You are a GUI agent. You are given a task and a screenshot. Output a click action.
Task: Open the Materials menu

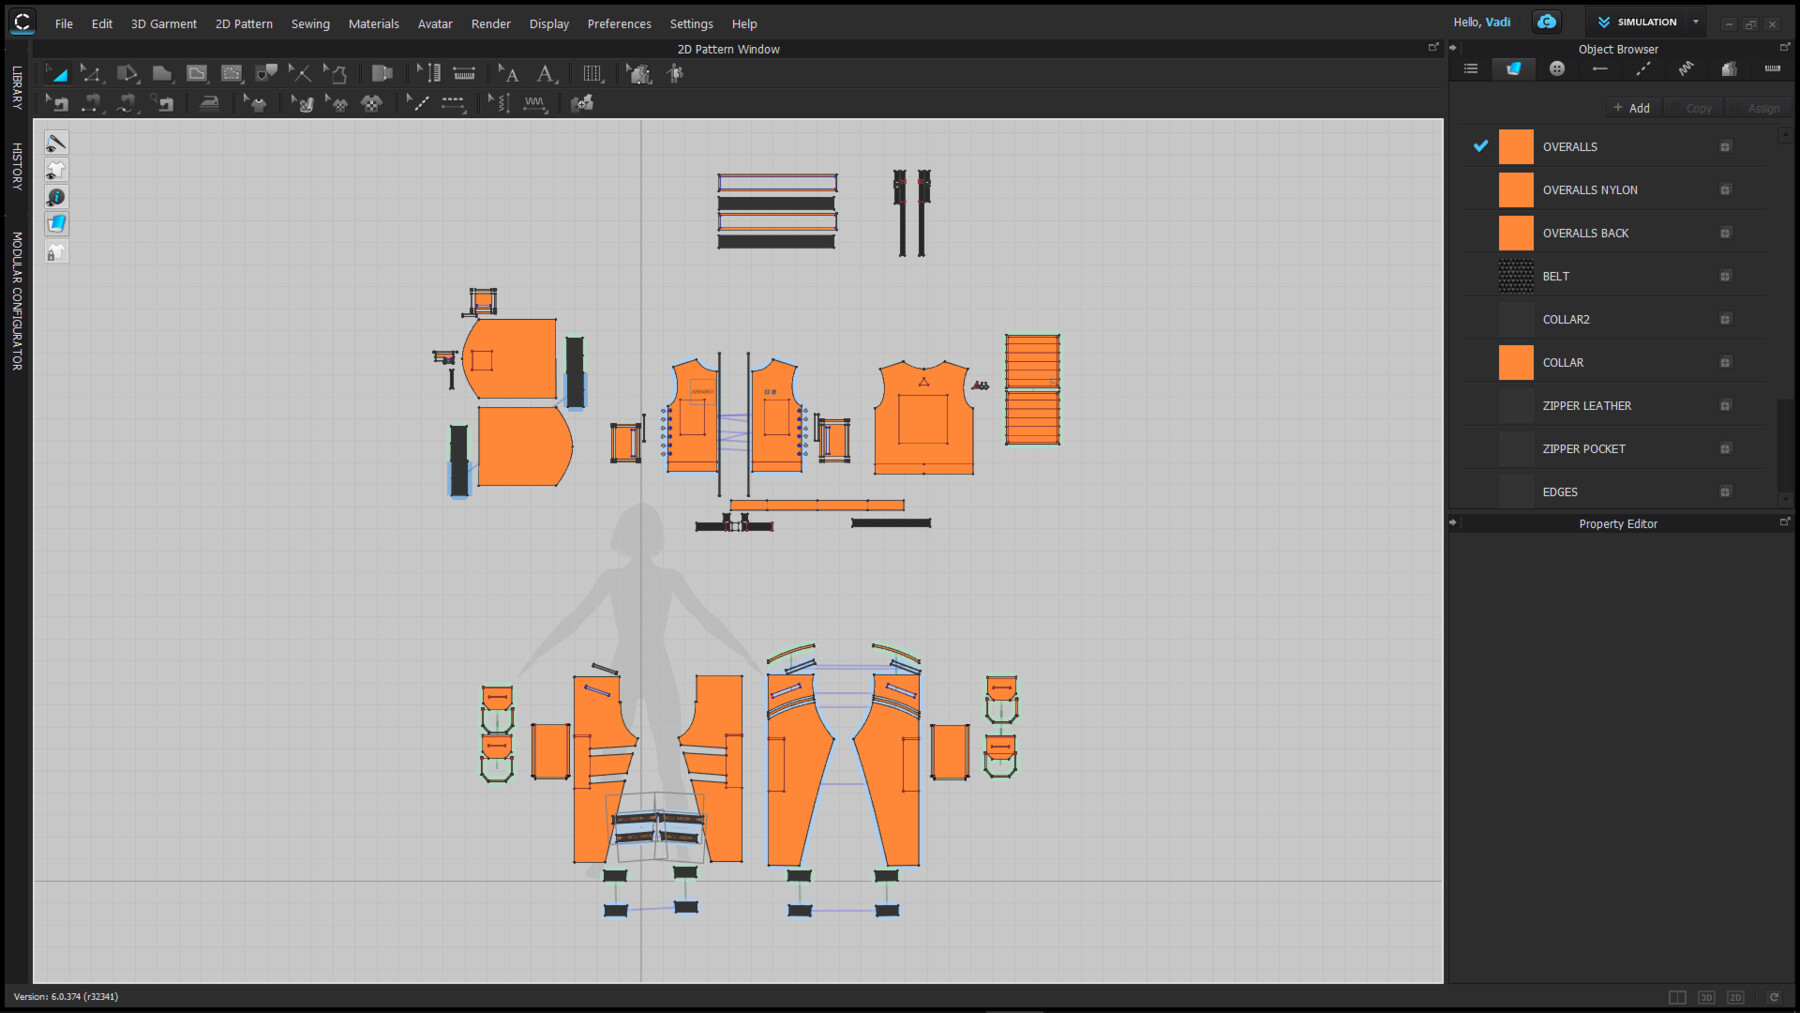[x=373, y=24]
